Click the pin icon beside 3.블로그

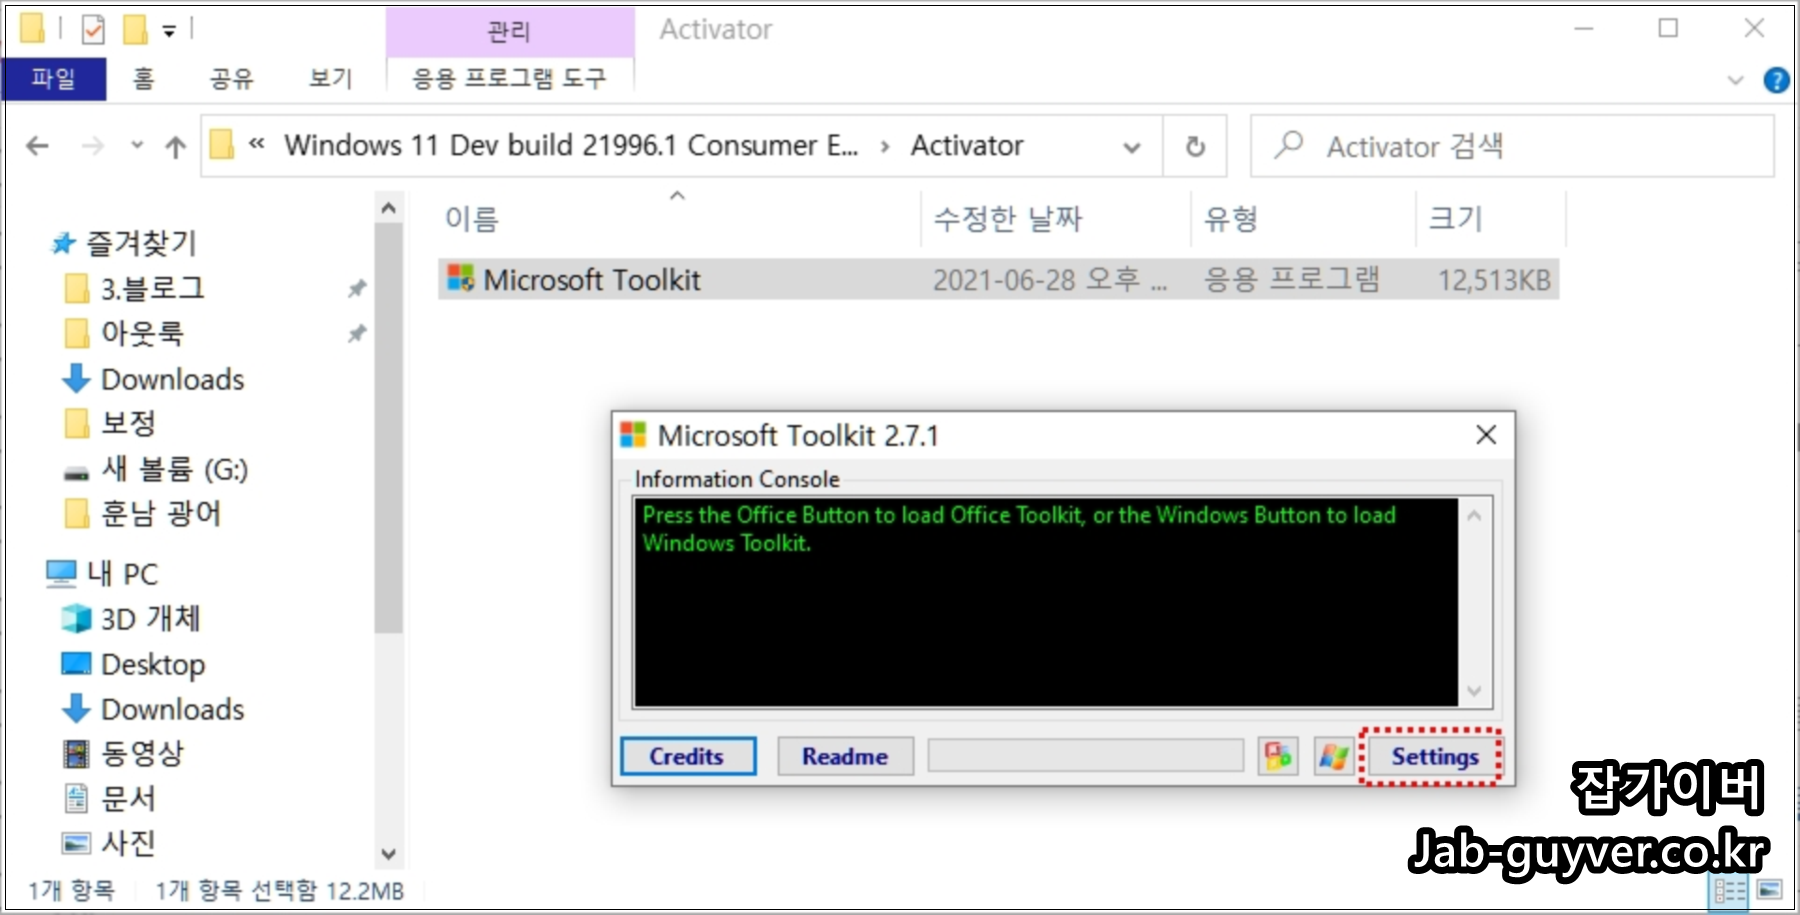tap(356, 289)
